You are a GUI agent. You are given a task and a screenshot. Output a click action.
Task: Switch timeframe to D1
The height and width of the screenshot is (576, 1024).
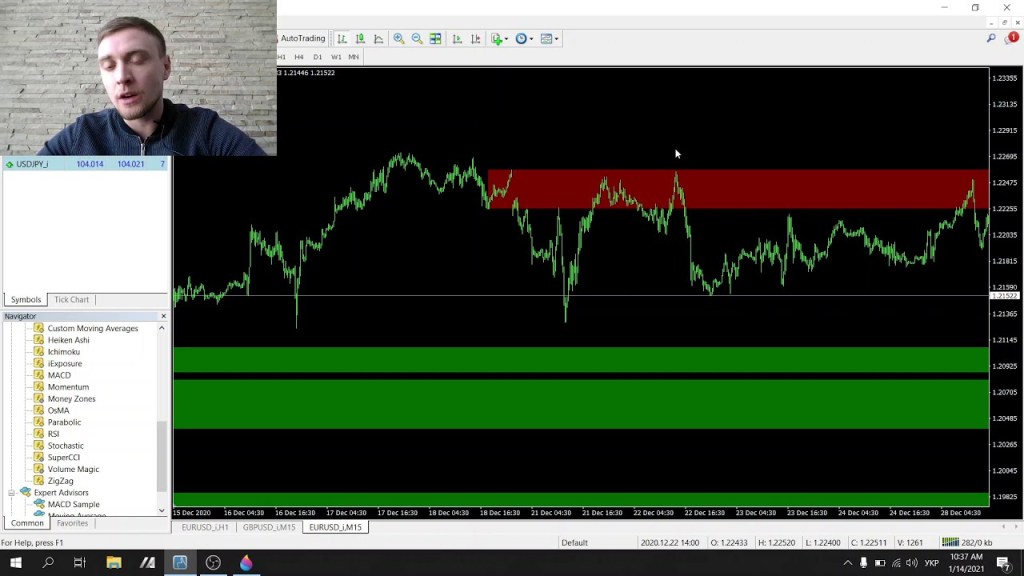[x=317, y=57]
